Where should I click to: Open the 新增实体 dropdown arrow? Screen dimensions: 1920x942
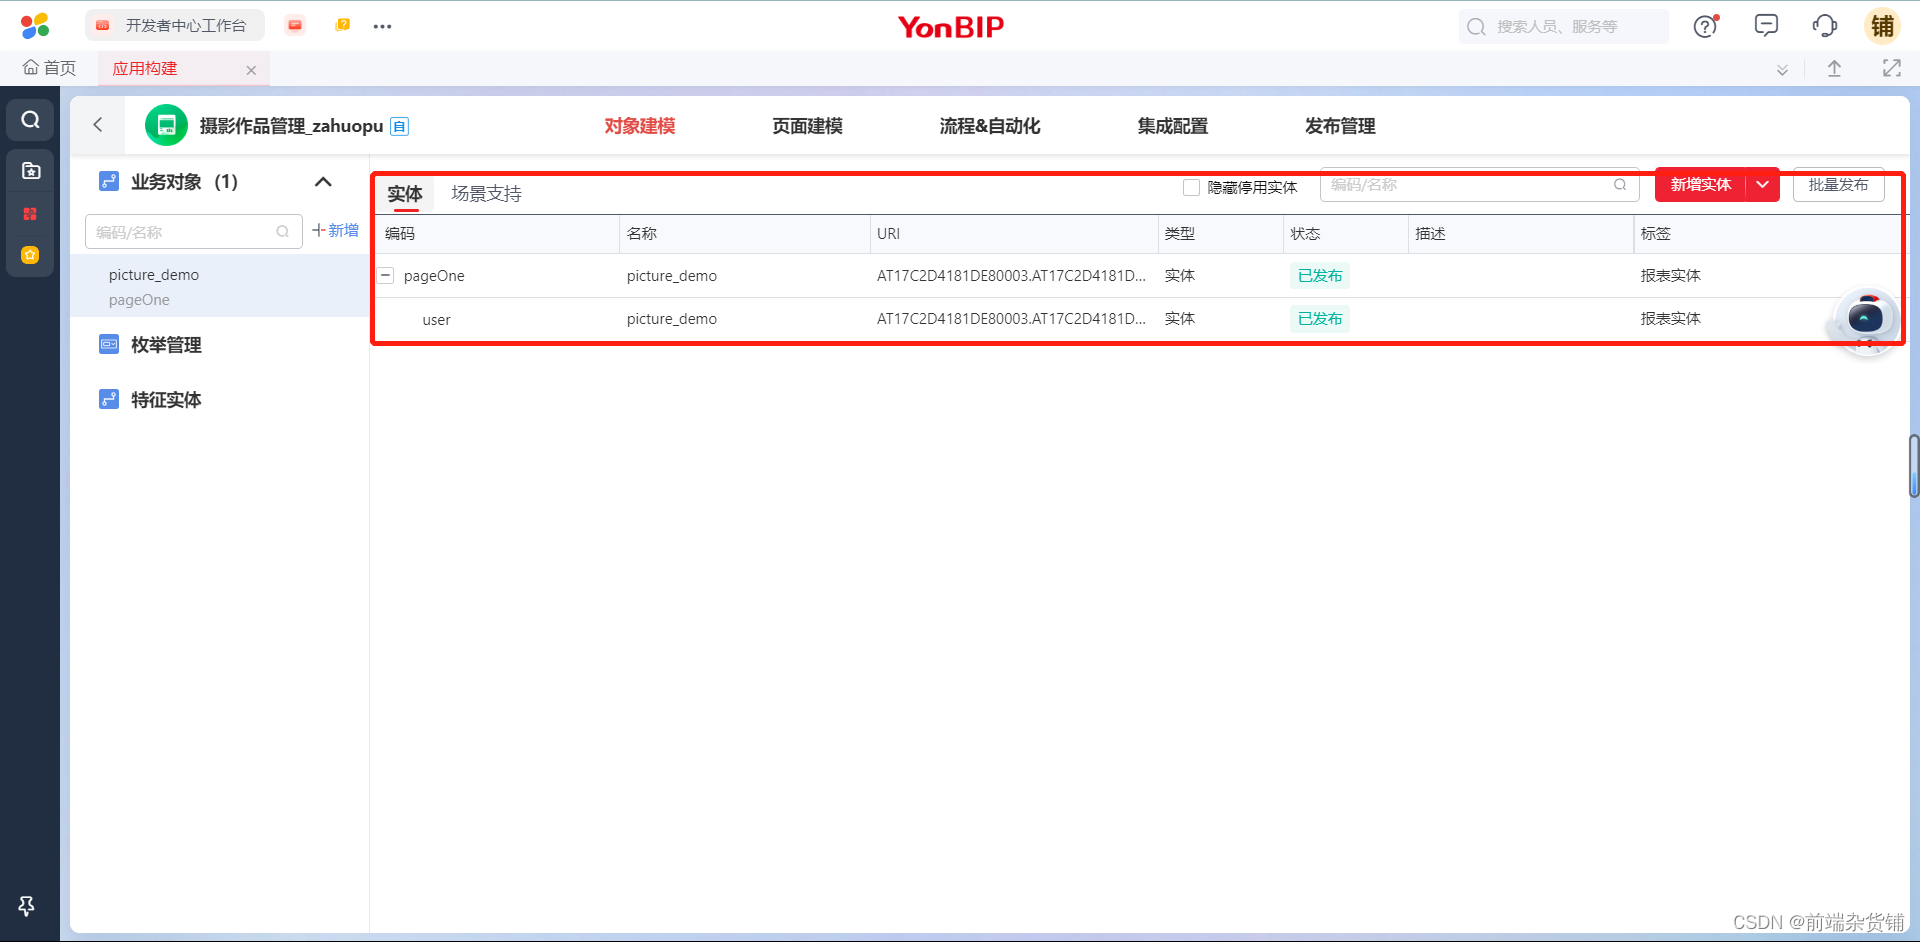point(1763,185)
